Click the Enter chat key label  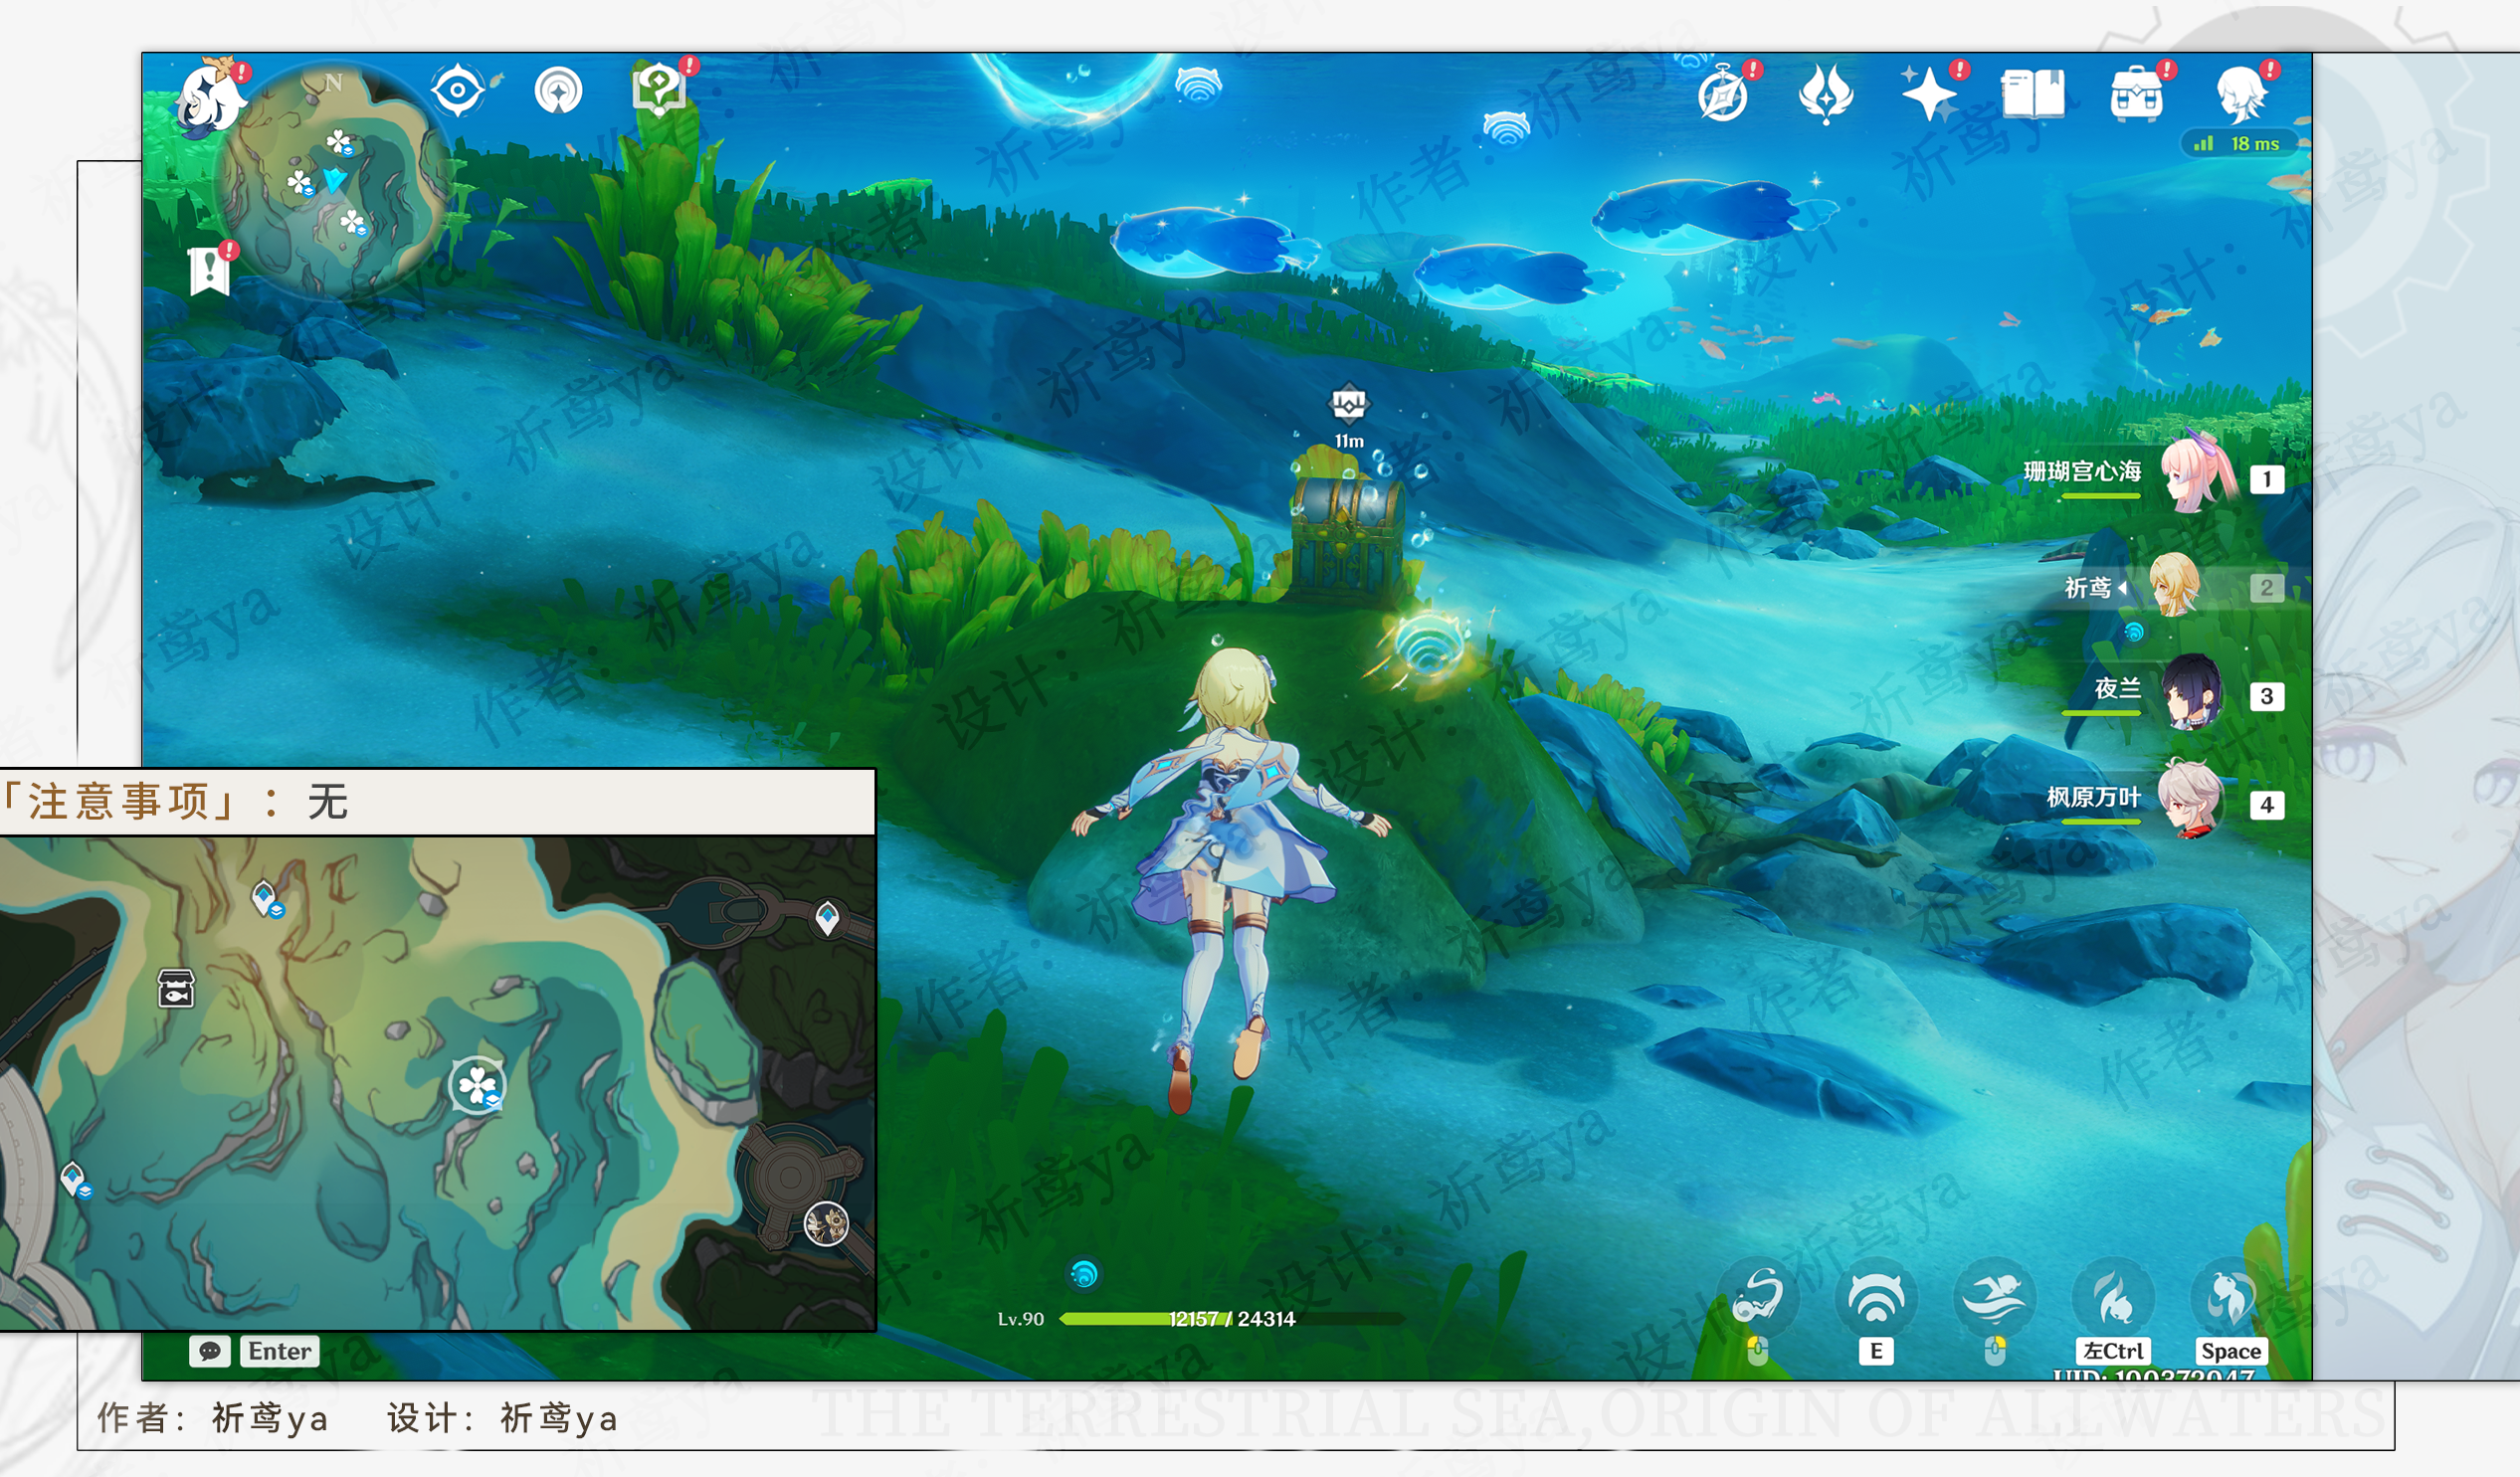pos(280,1352)
